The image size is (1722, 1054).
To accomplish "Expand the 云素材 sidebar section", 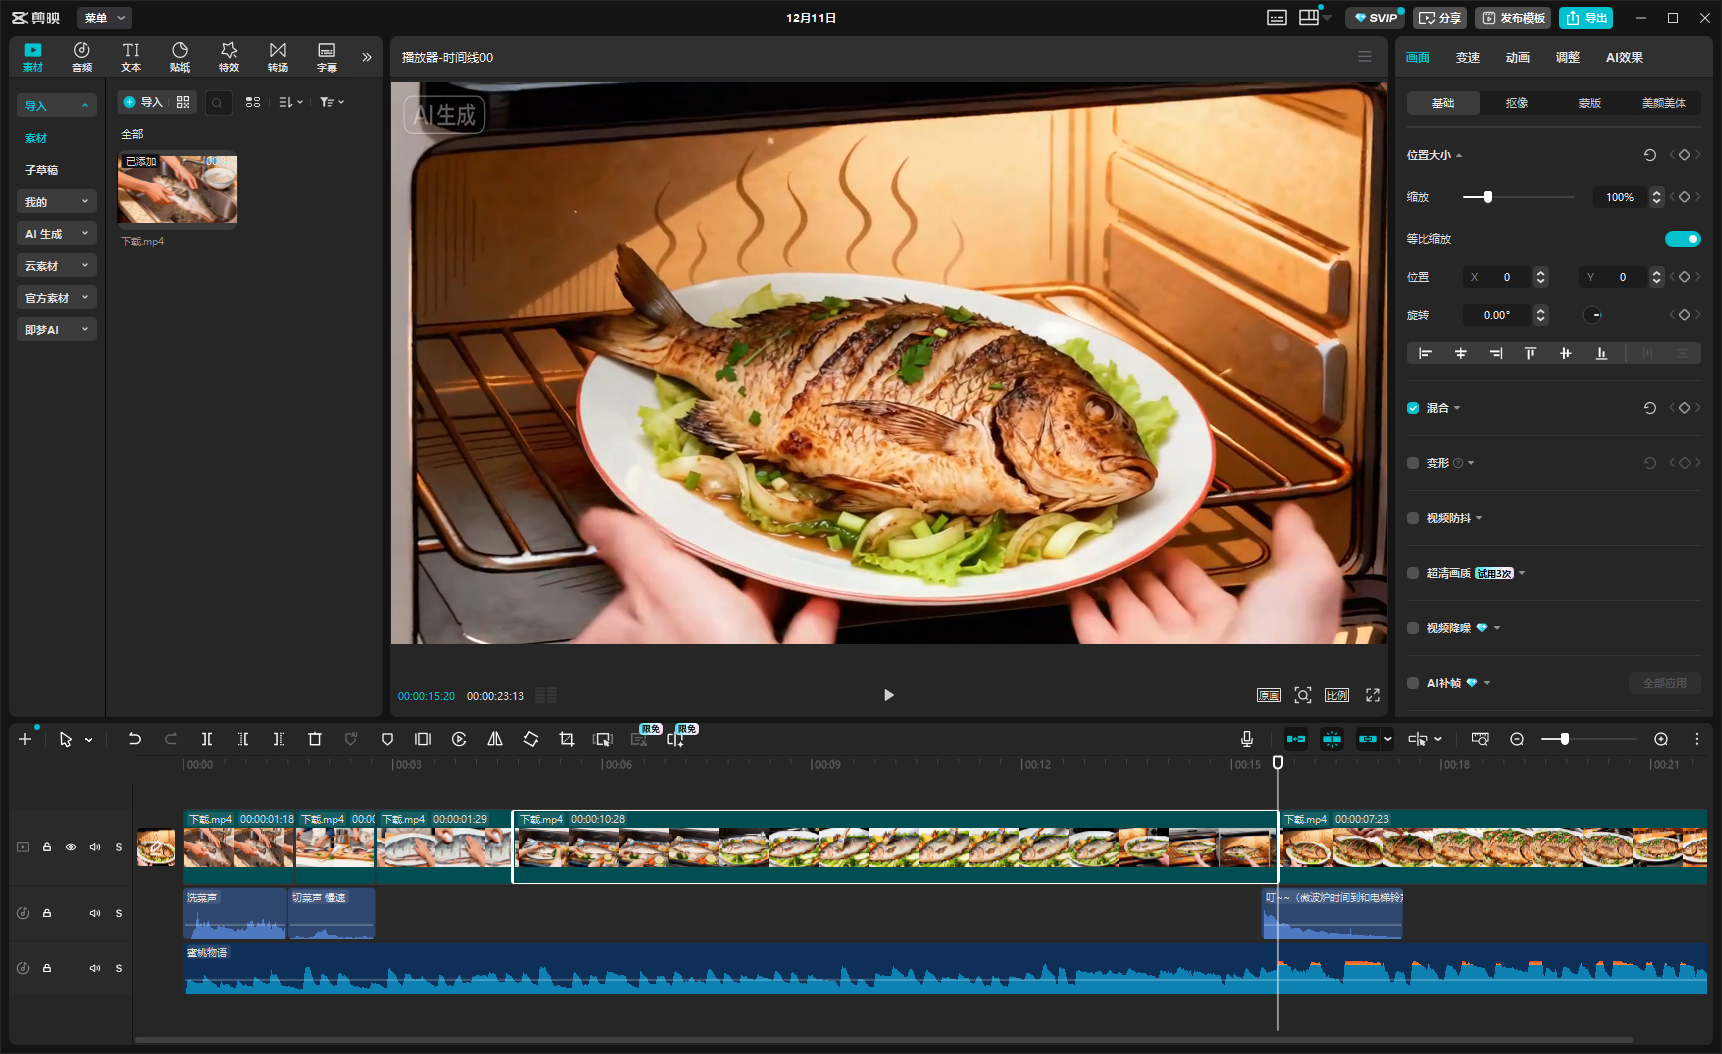I will click(57, 266).
